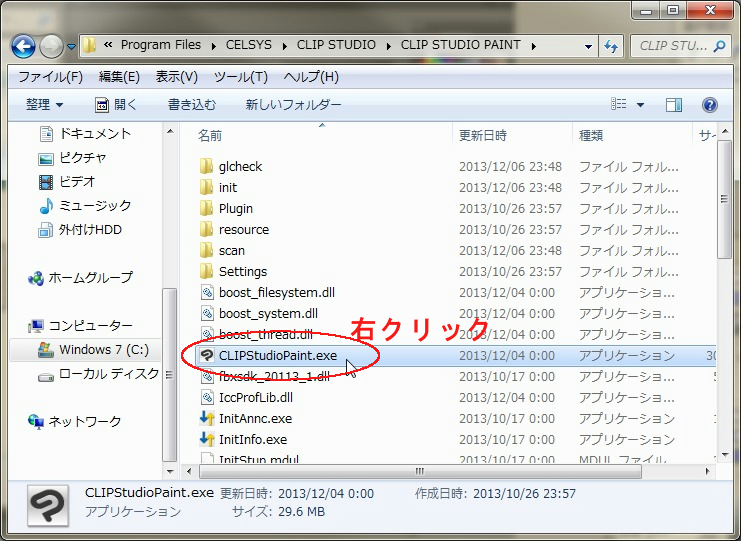The image size is (741, 541).
Task: Click the 新しいフォルダー button
Action: [293, 105]
